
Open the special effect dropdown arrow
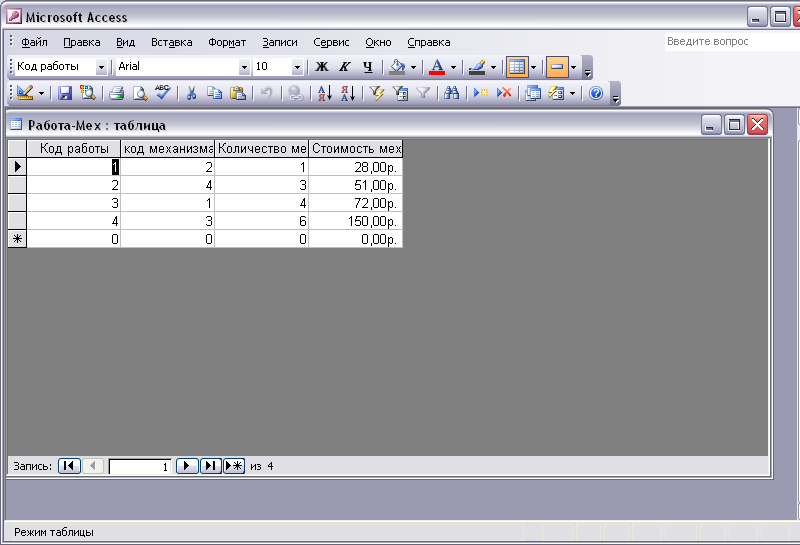pyautogui.click(x=573, y=67)
